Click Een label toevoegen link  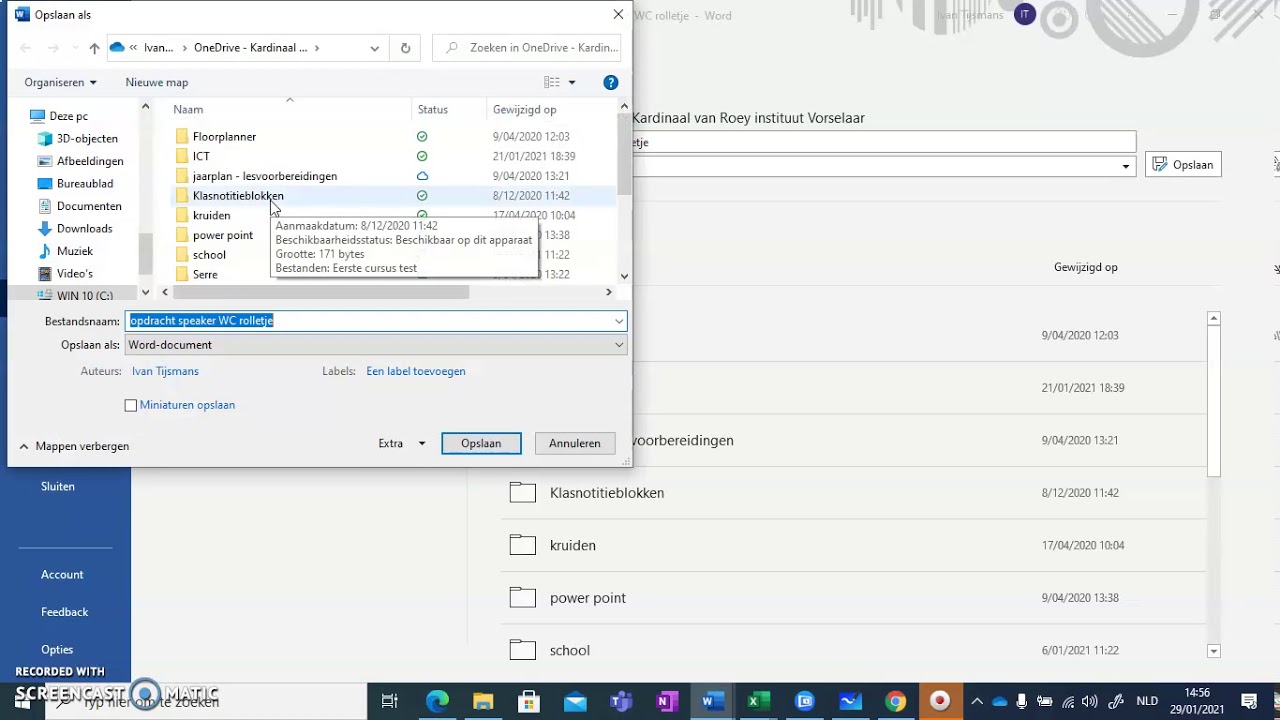point(416,371)
